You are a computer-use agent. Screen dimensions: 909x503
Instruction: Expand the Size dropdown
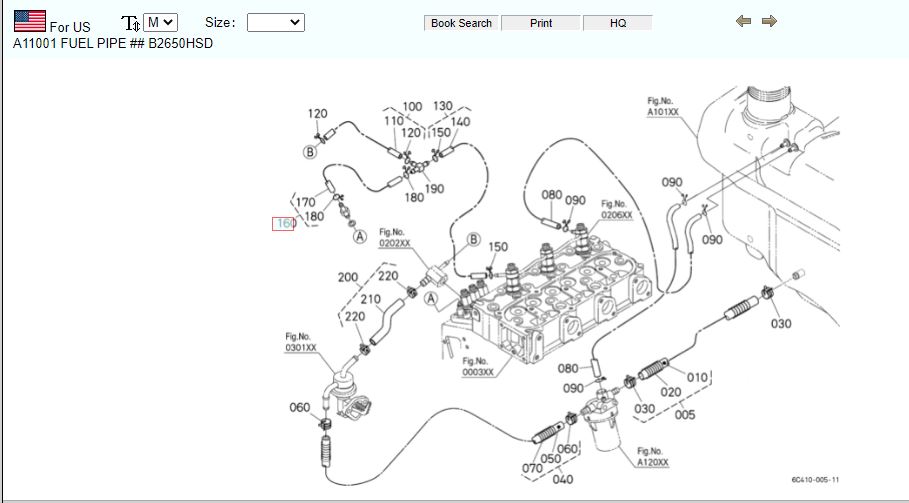(x=275, y=22)
